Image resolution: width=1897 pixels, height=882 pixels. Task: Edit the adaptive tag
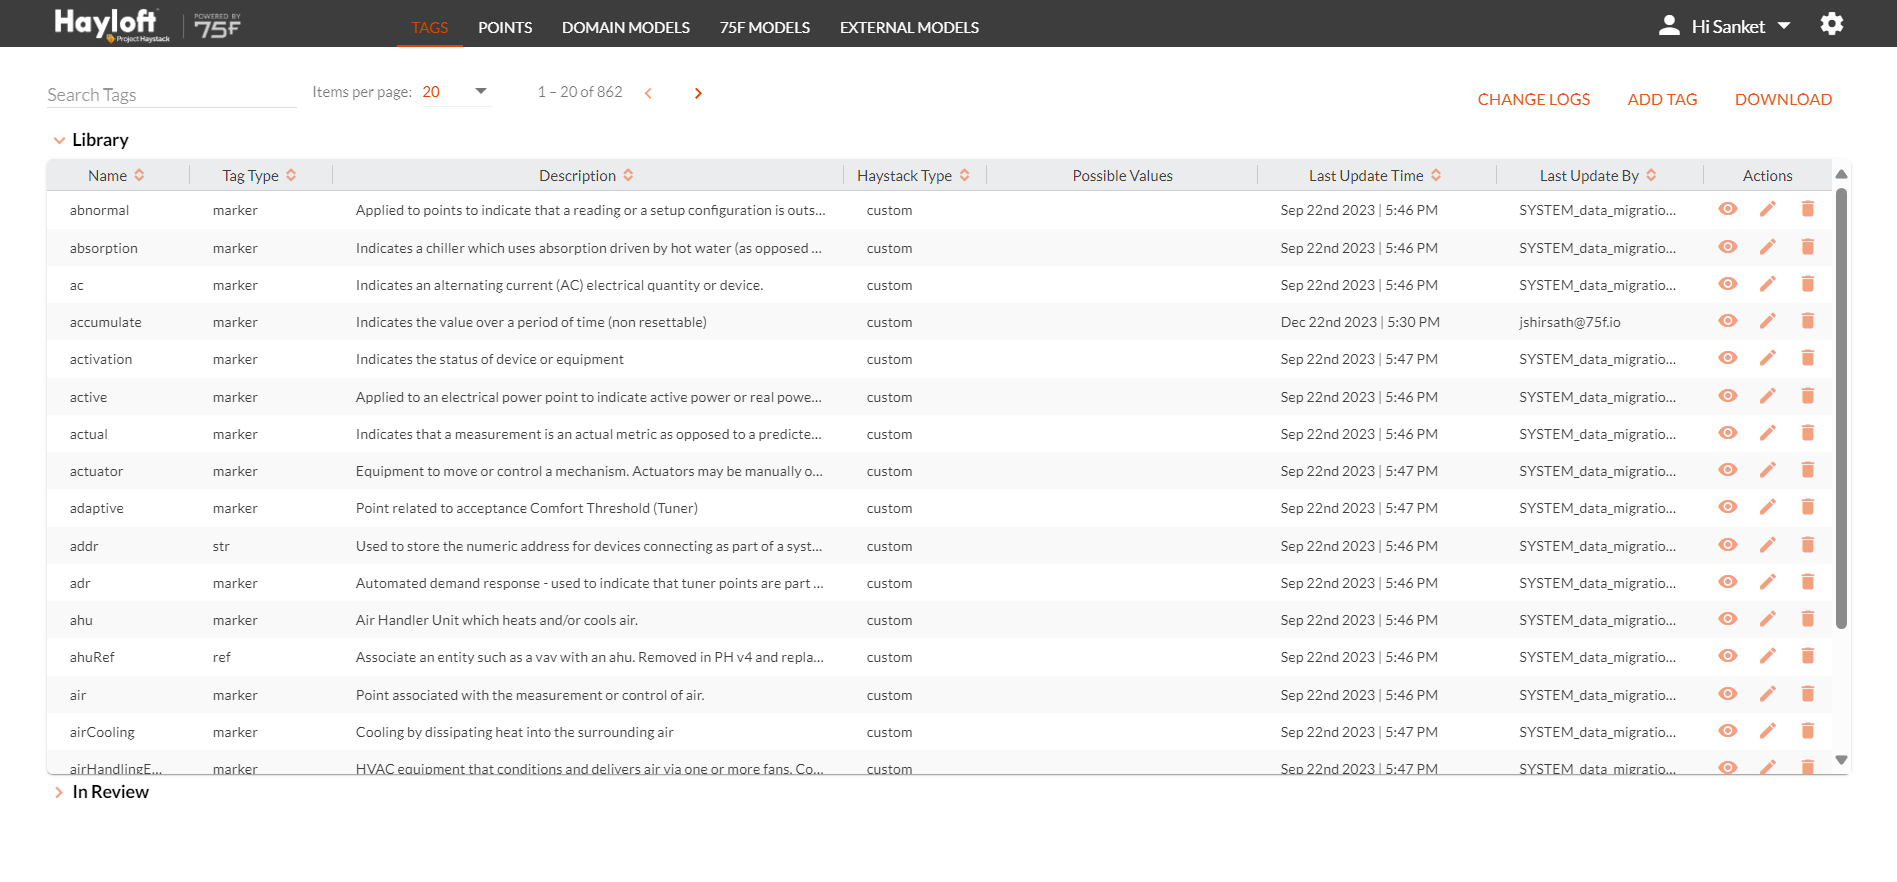tap(1768, 507)
